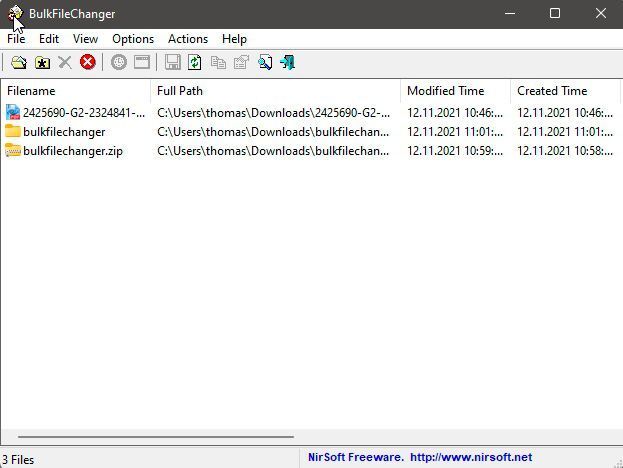Screen dimensions: 623x468
Task: Sort by the Full Path column header
Action: point(275,91)
